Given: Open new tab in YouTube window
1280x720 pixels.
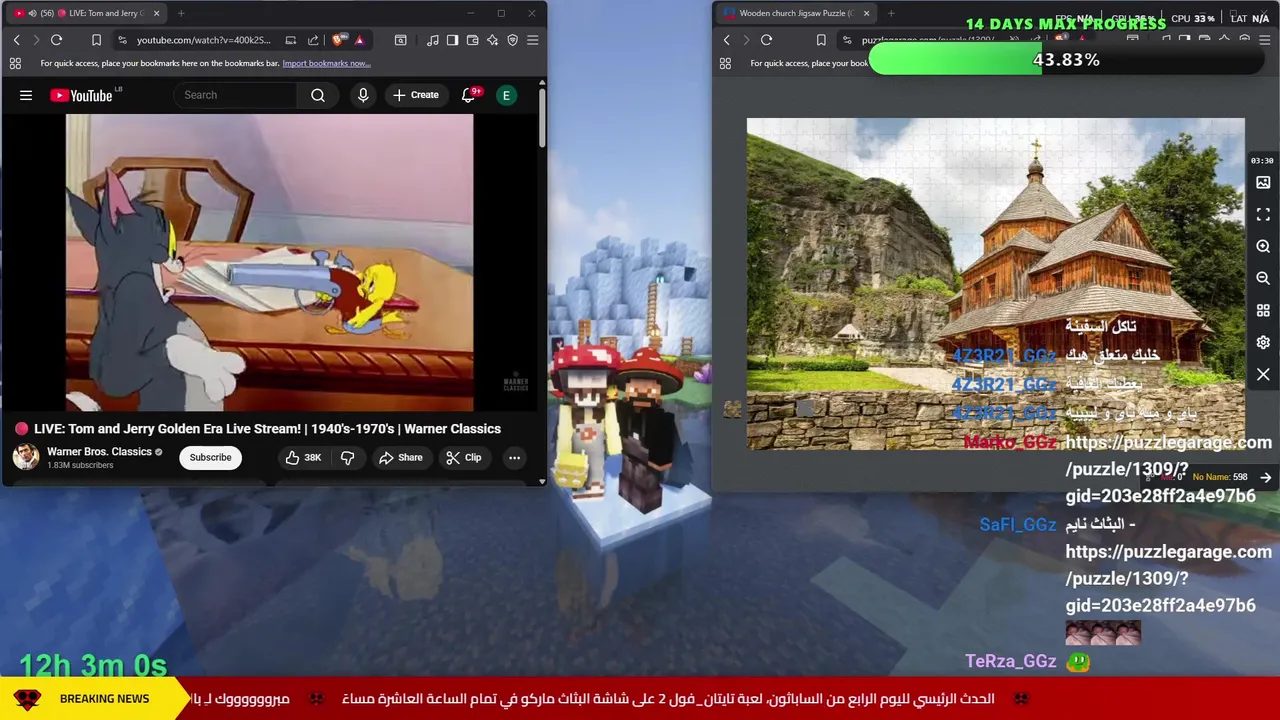Looking at the screenshot, I should 182,13.
